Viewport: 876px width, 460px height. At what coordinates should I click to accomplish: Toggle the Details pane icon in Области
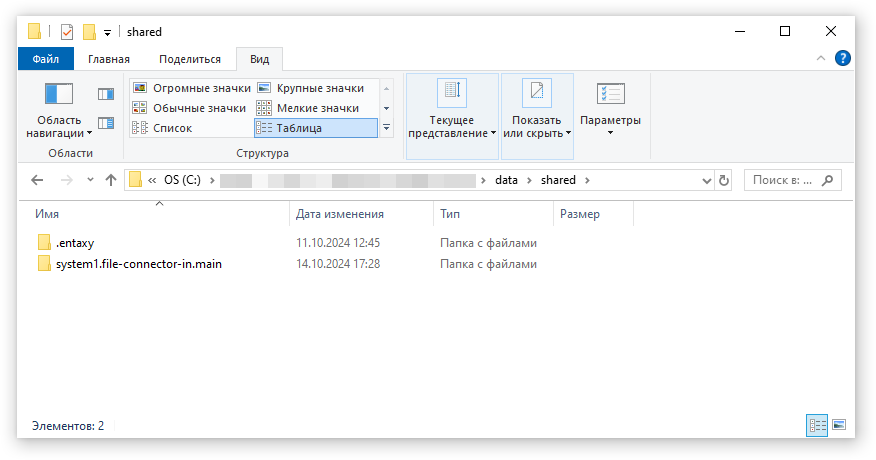(x=106, y=123)
